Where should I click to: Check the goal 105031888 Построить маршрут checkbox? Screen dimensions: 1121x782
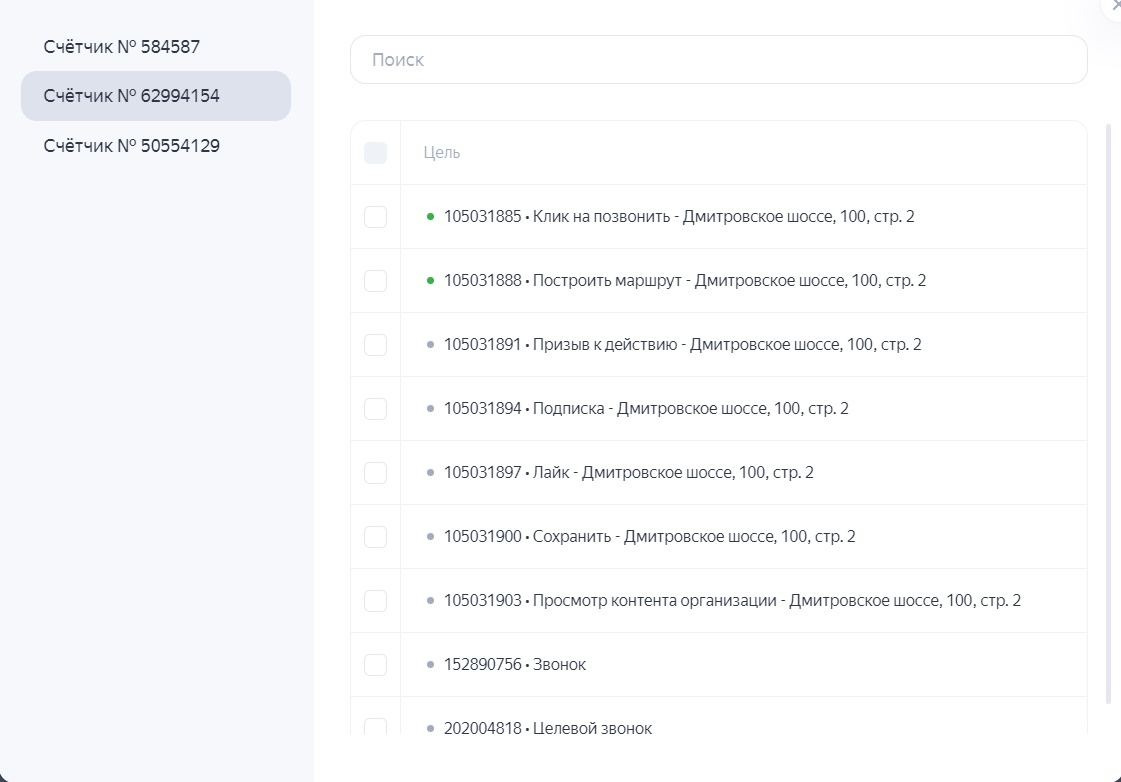tap(375, 281)
